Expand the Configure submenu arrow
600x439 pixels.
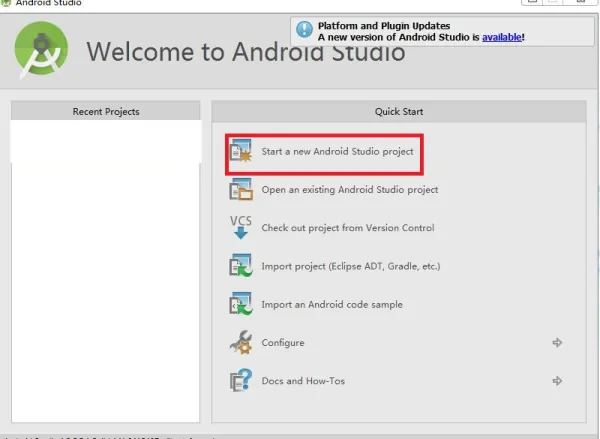point(557,343)
